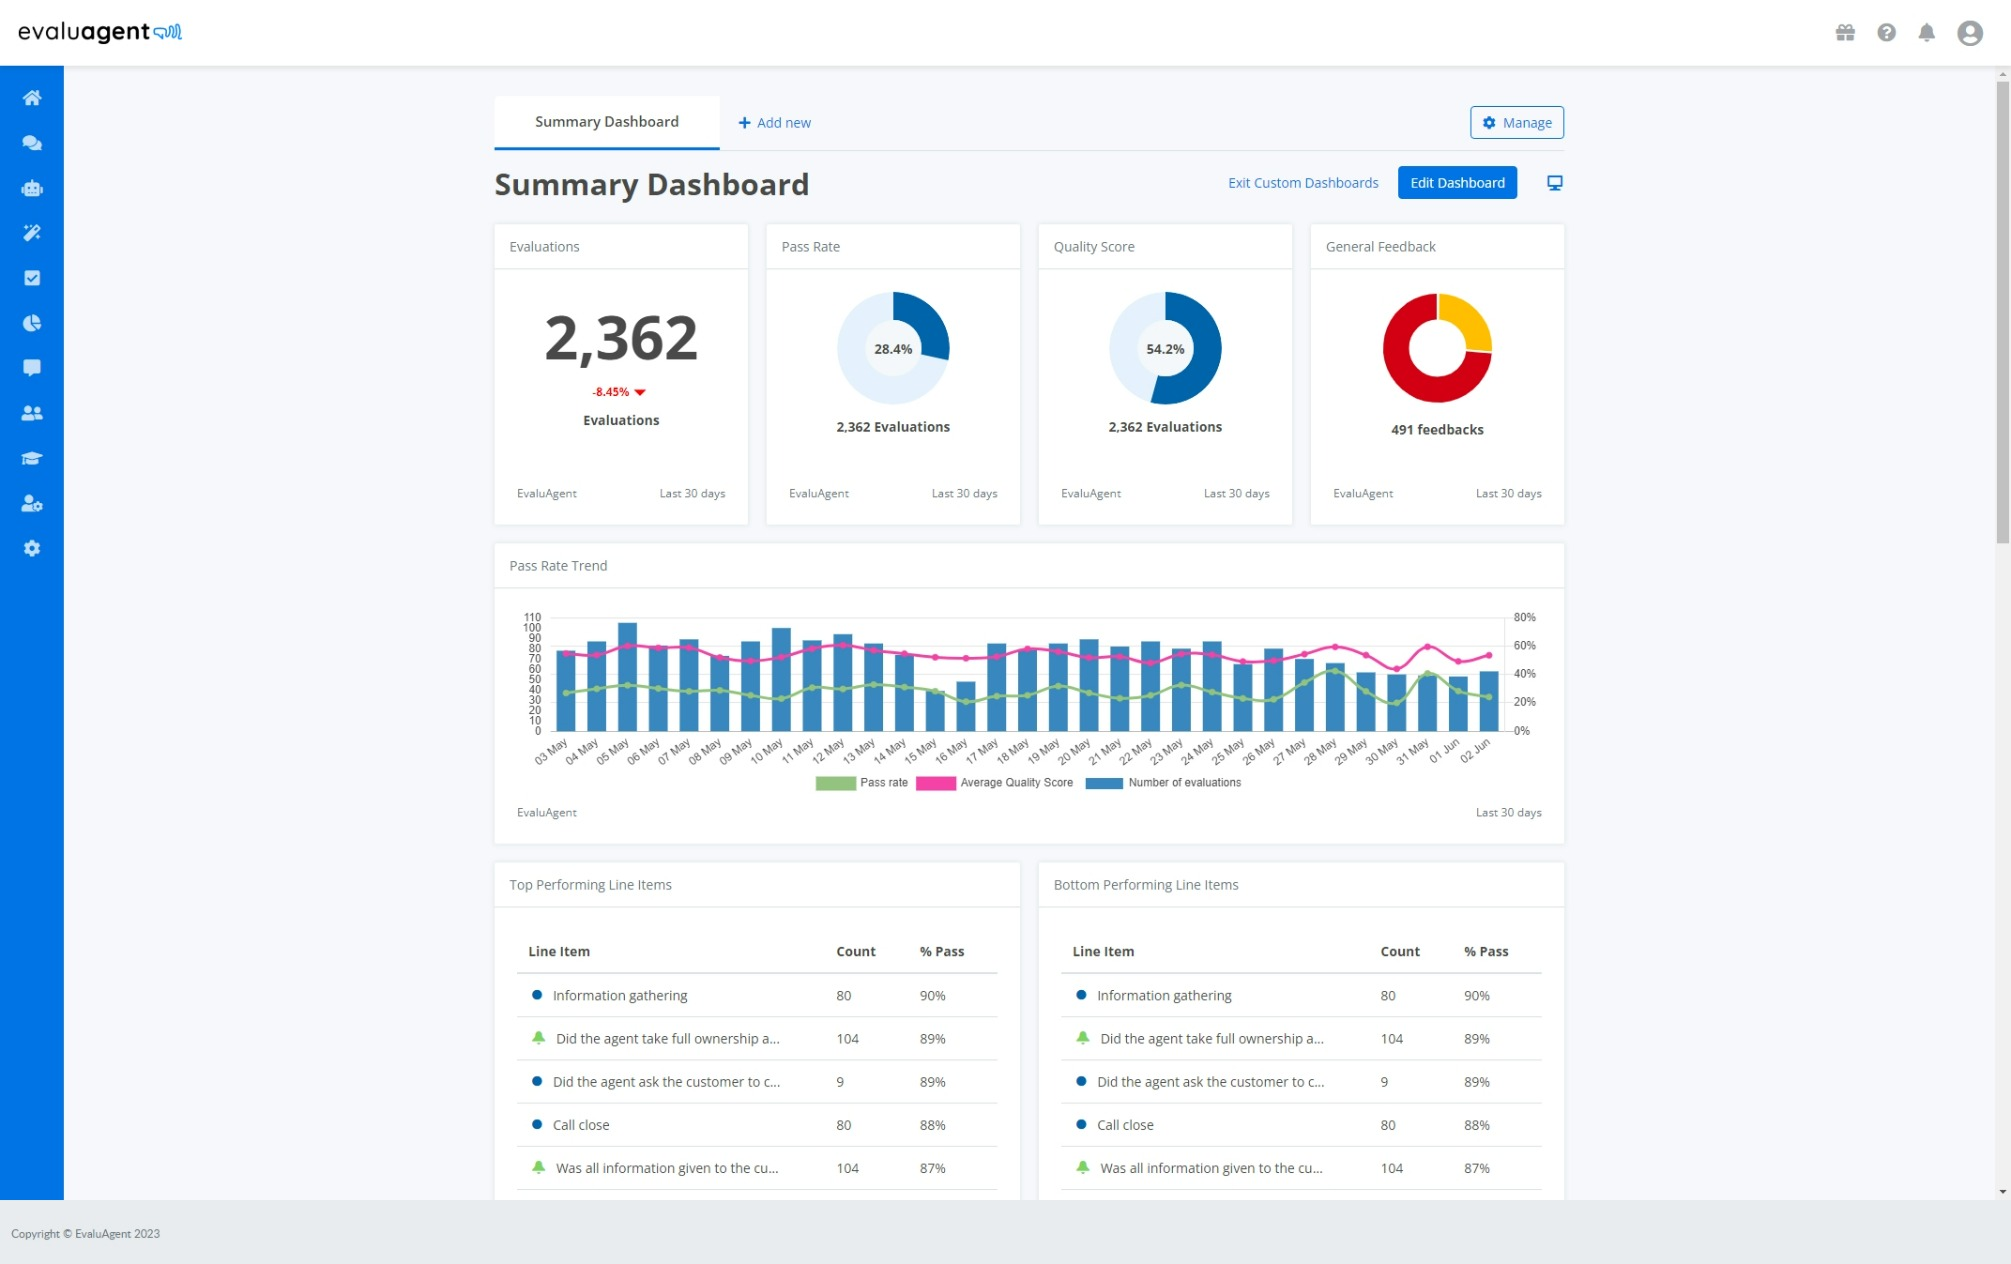The image size is (2011, 1264).
Task: Click the teams icon showing two users
Action: [32, 413]
